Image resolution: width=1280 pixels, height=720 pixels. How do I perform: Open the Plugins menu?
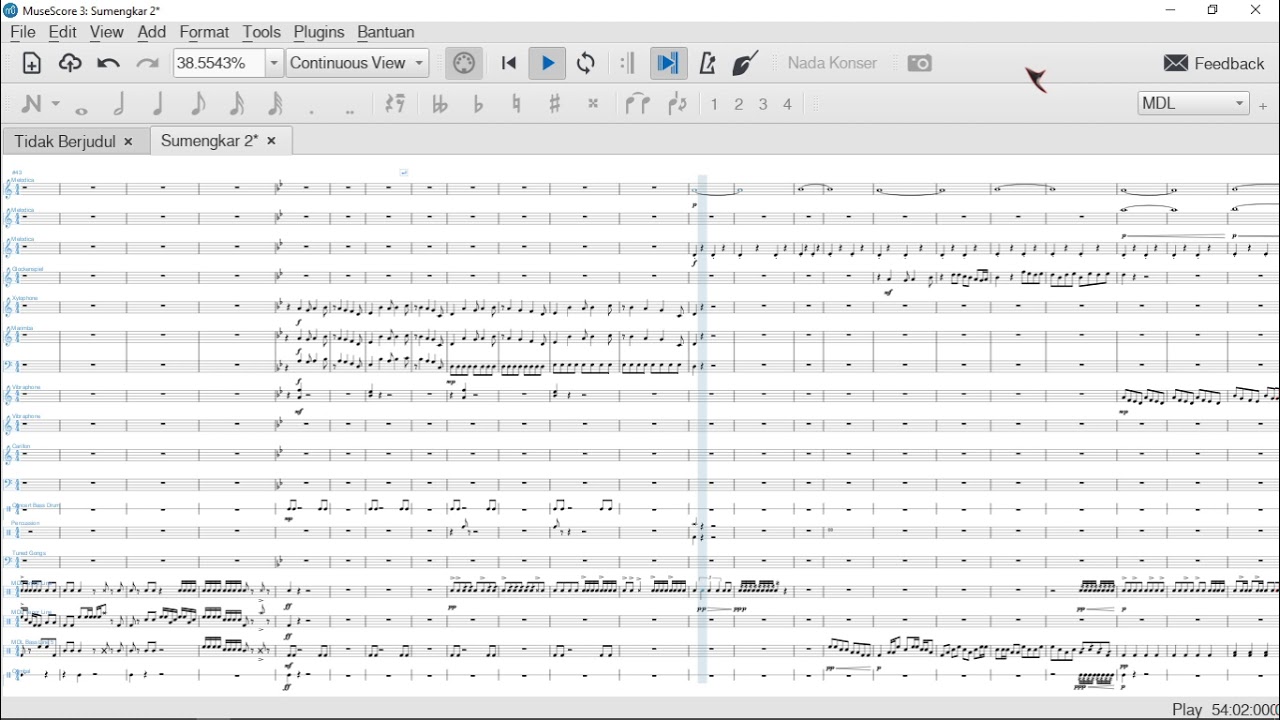click(319, 33)
